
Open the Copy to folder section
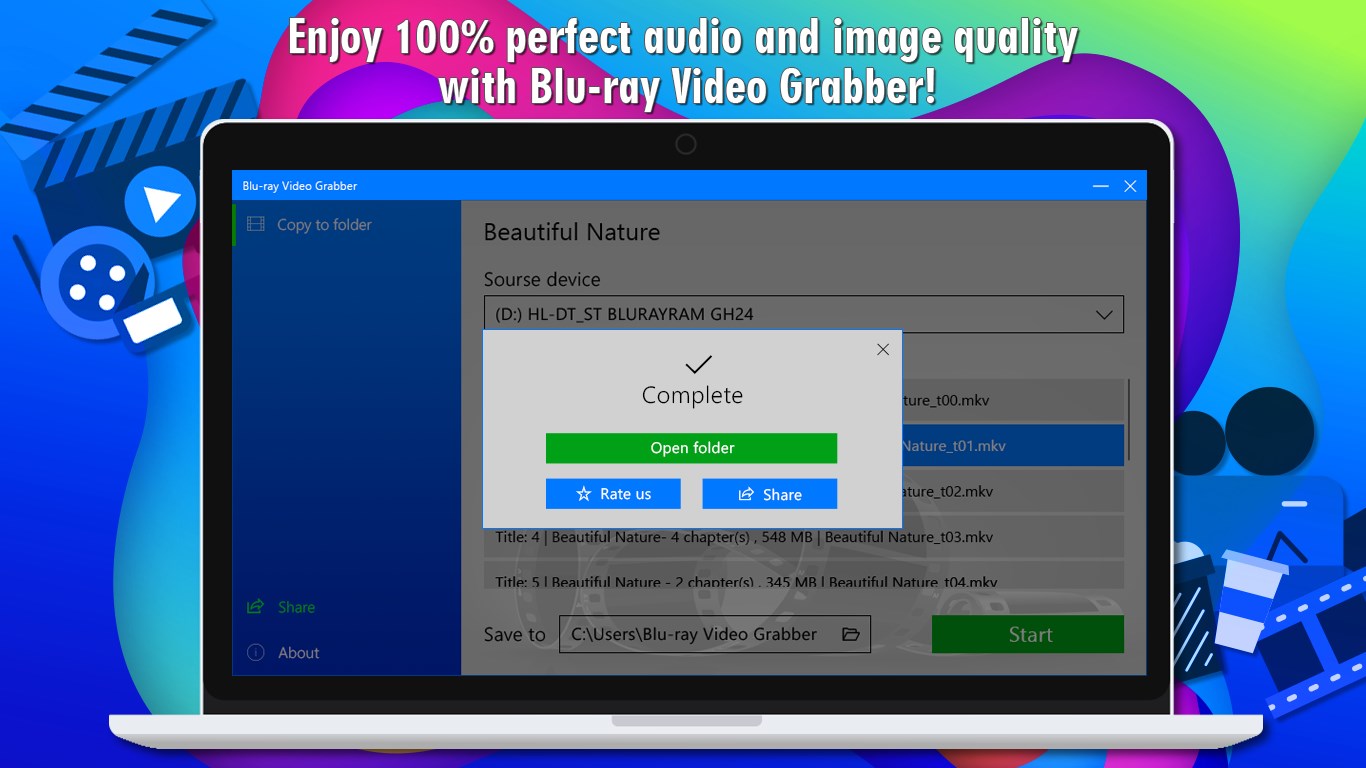[x=346, y=225]
